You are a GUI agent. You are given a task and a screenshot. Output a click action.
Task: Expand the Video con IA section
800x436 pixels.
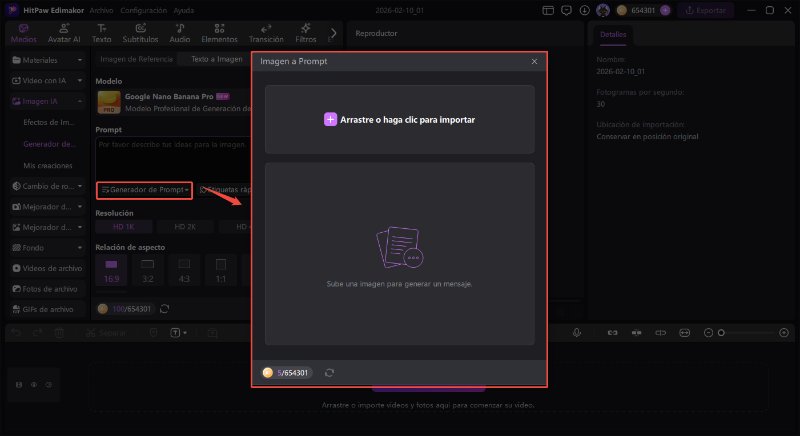pyautogui.click(x=47, y=81)
